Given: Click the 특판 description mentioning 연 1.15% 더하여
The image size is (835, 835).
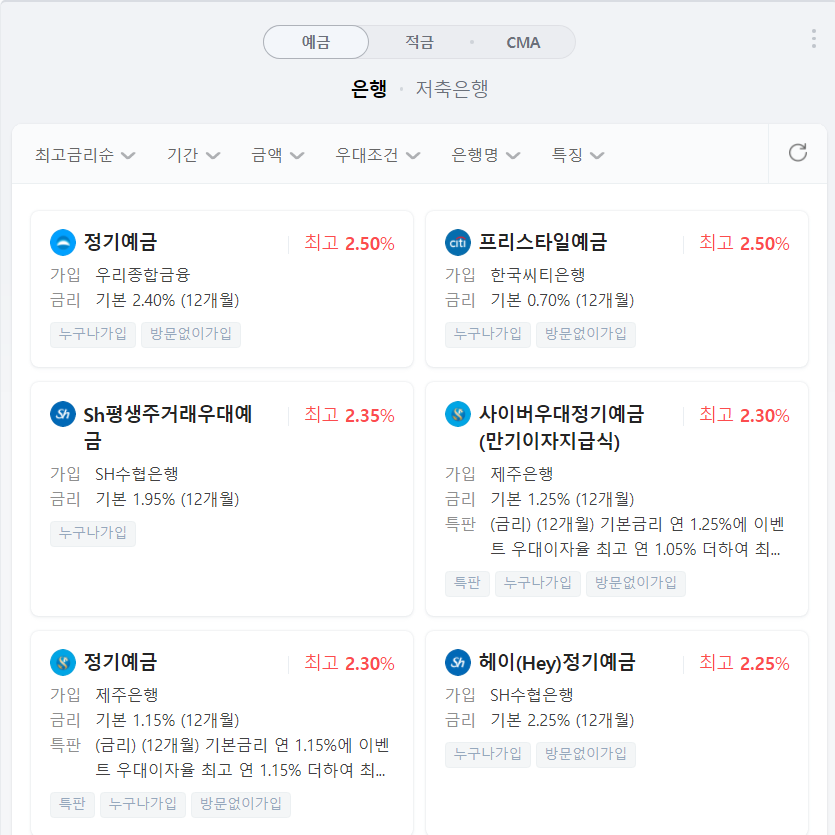Looking at the screenshot, I should (x=242, y=757).
